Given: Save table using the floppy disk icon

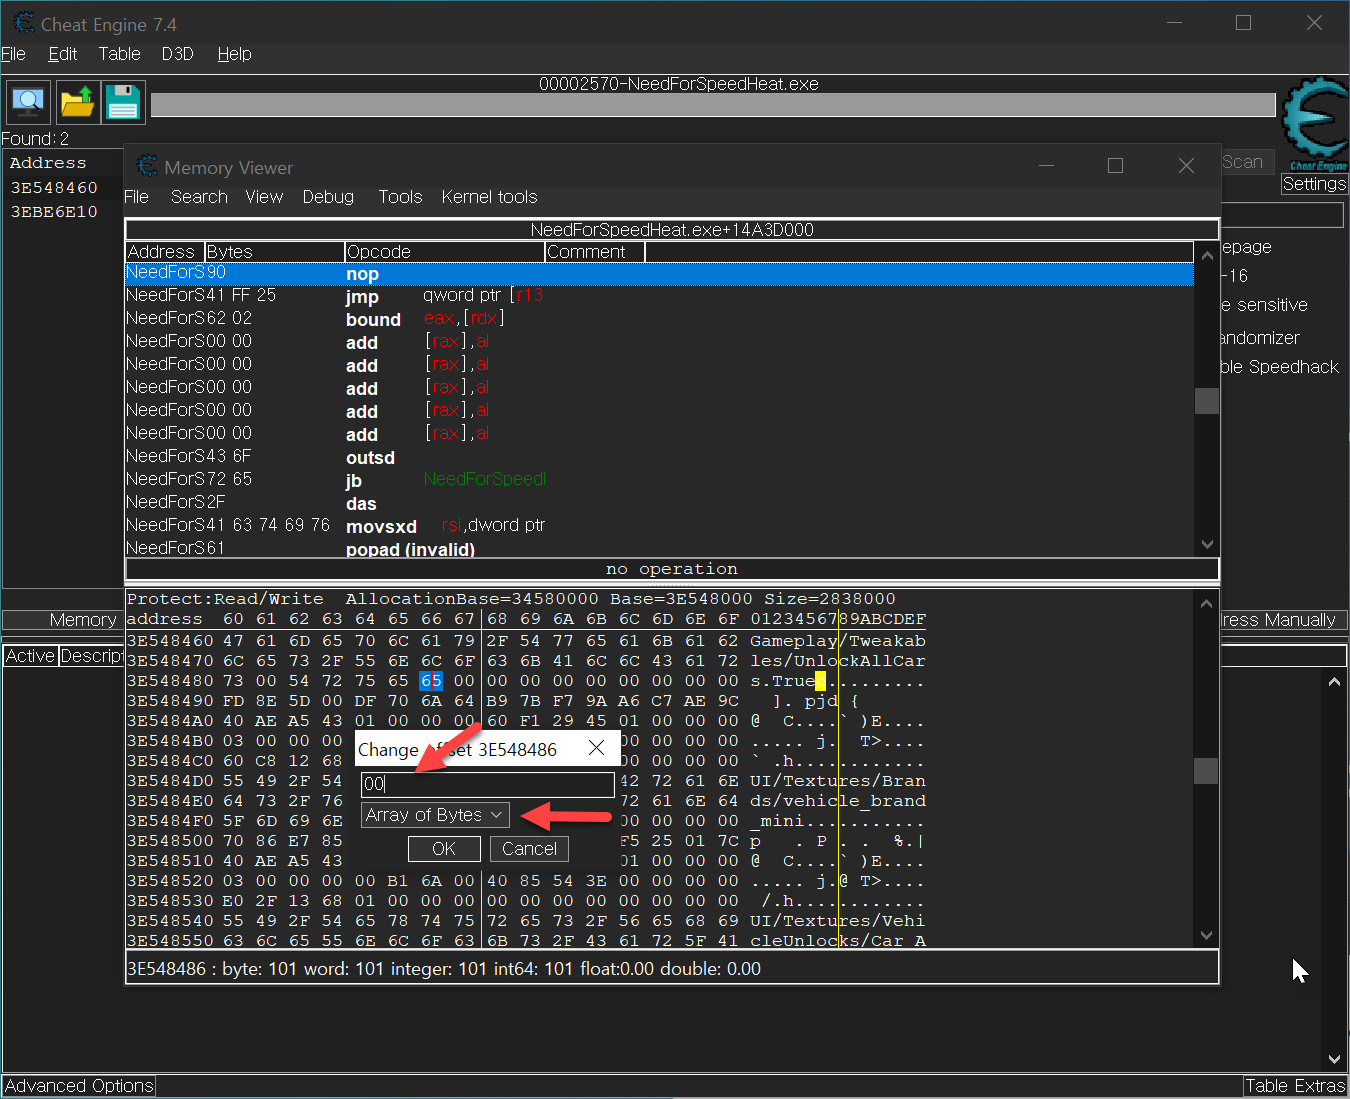Looking at the screenshot, I should pyautogui.click(x=123, y=102).
